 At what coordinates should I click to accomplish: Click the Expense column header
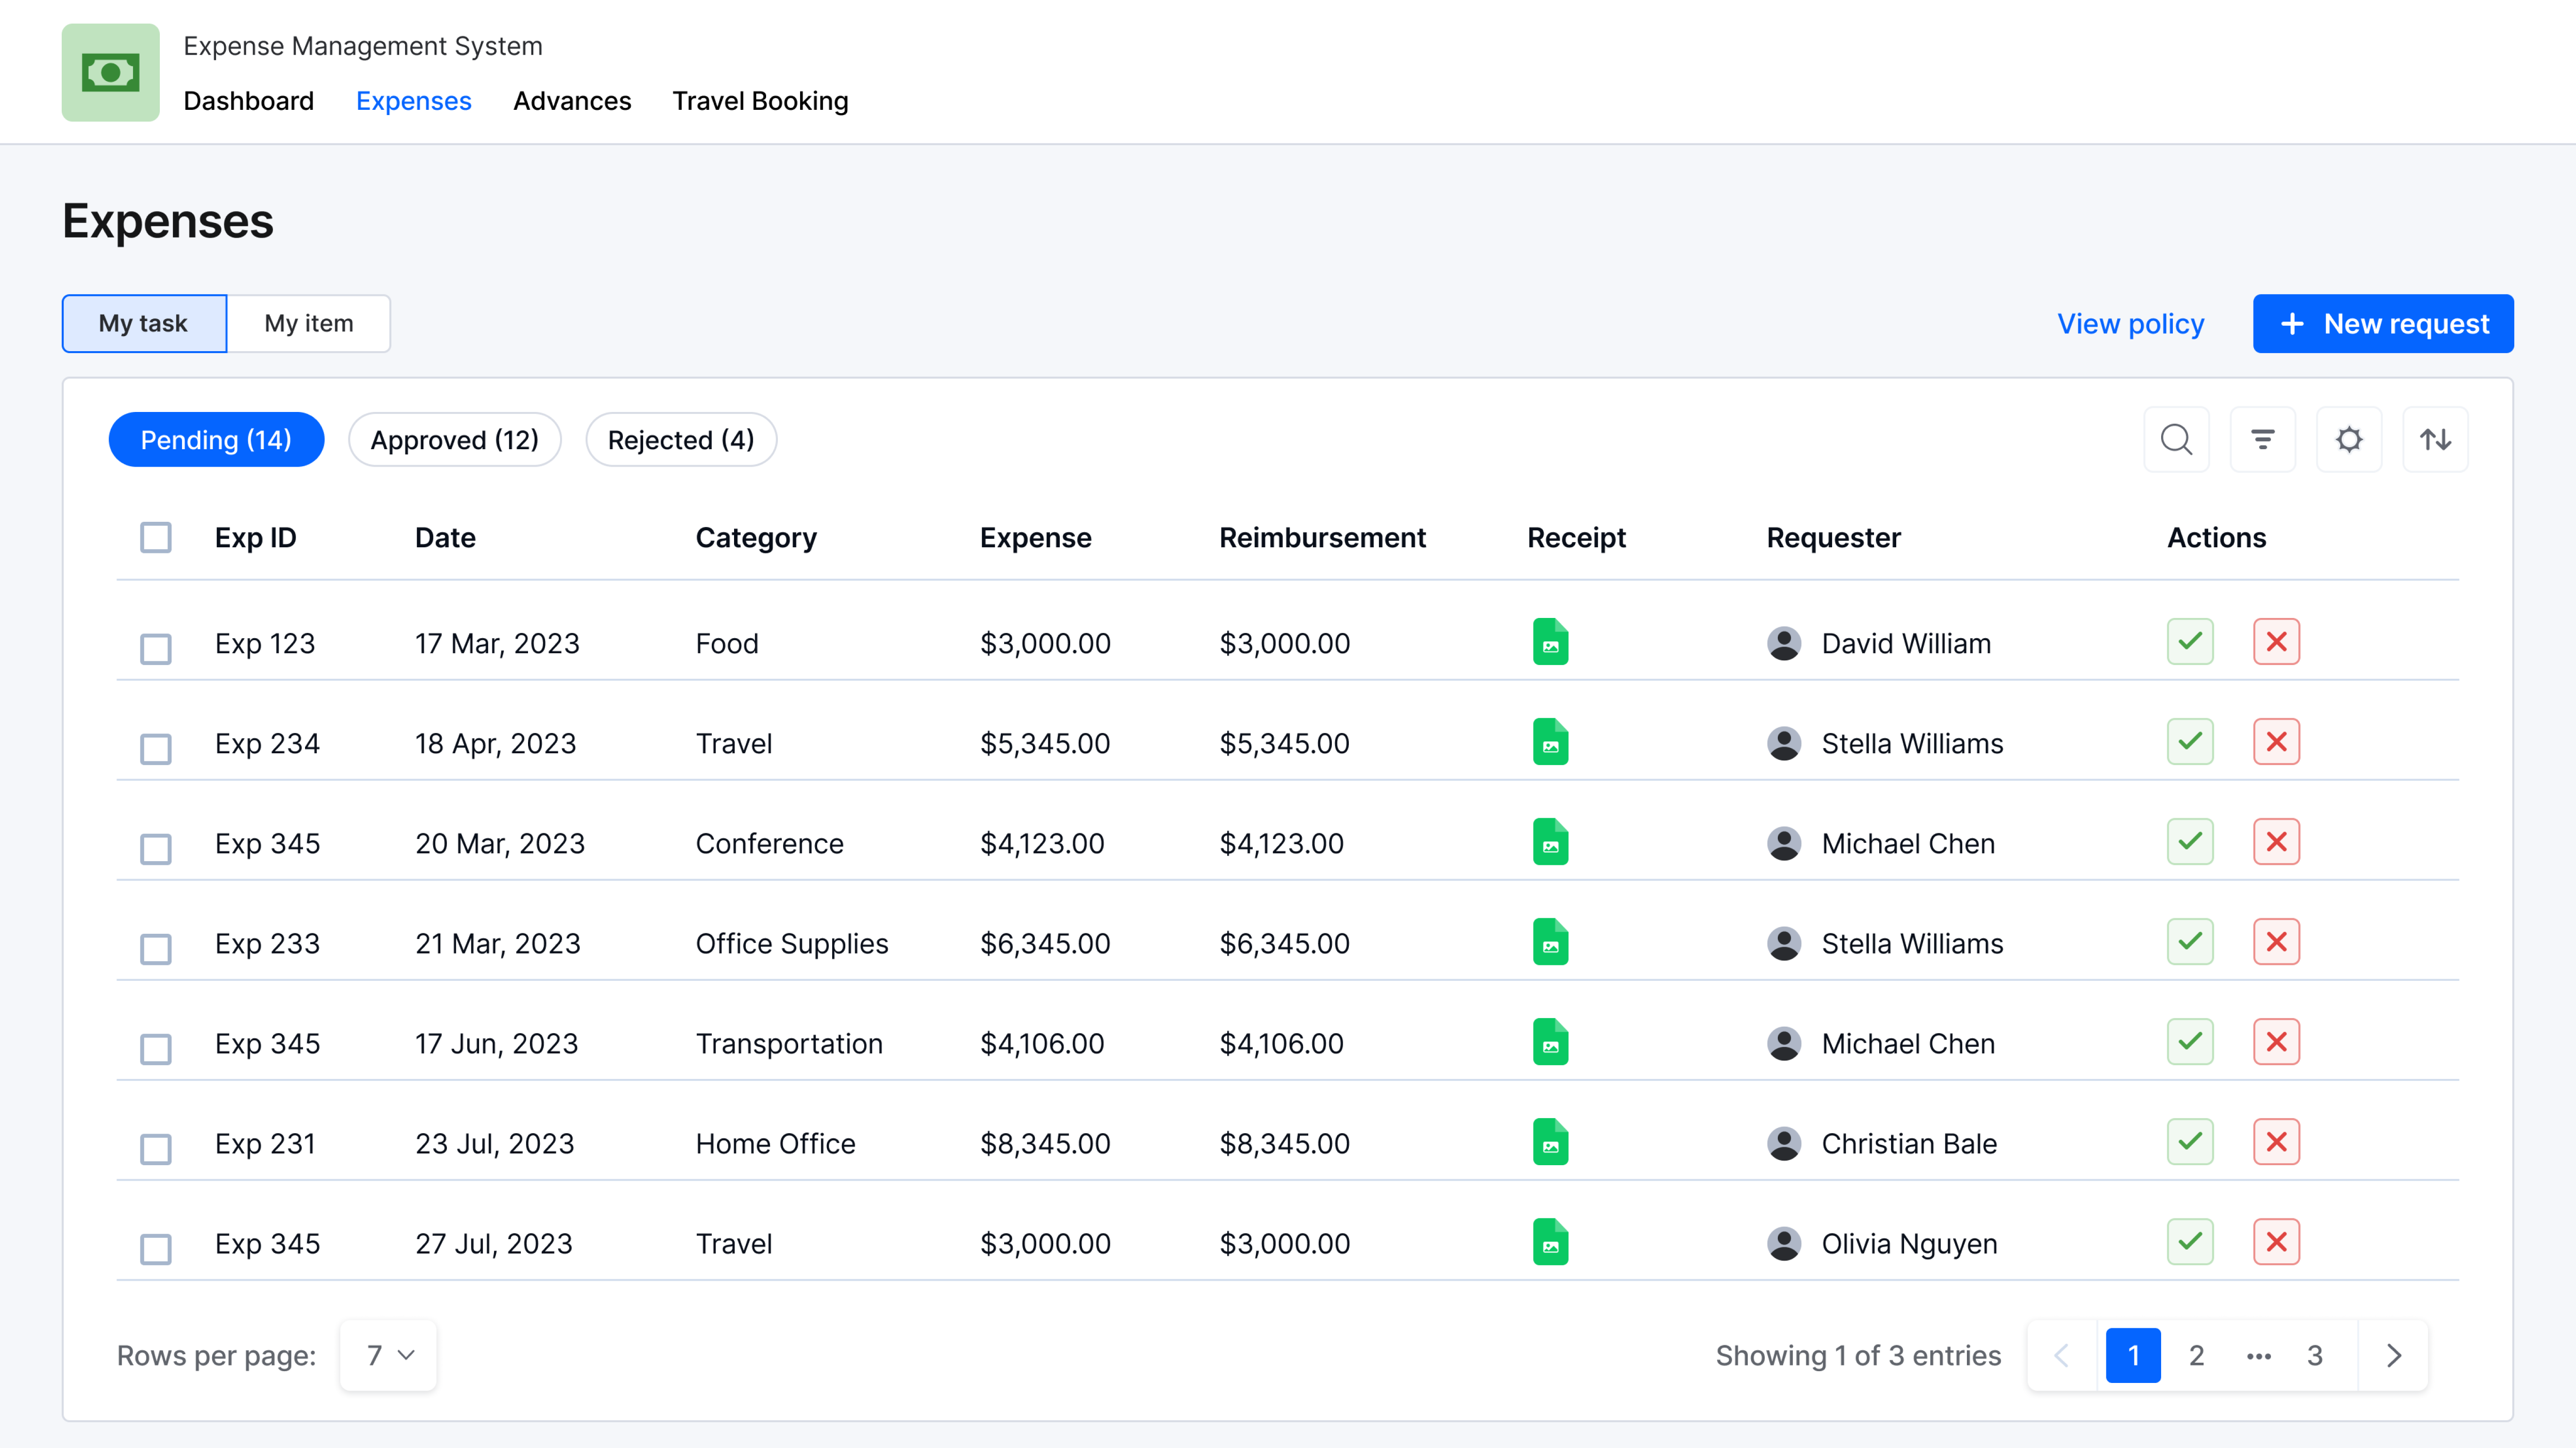[x=1035, y=537]
